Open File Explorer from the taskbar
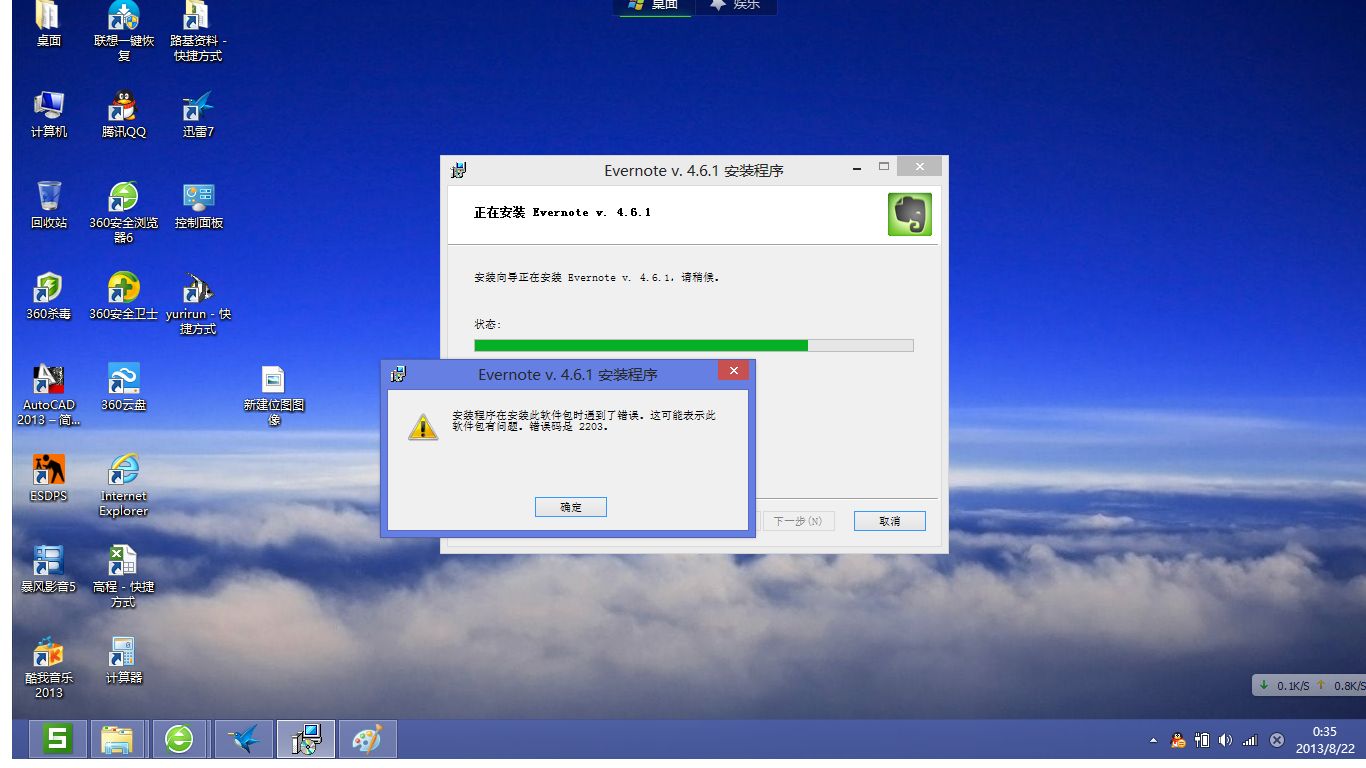Image resolution: width=1366 pixels, height=768 pixels. [118, 739]
